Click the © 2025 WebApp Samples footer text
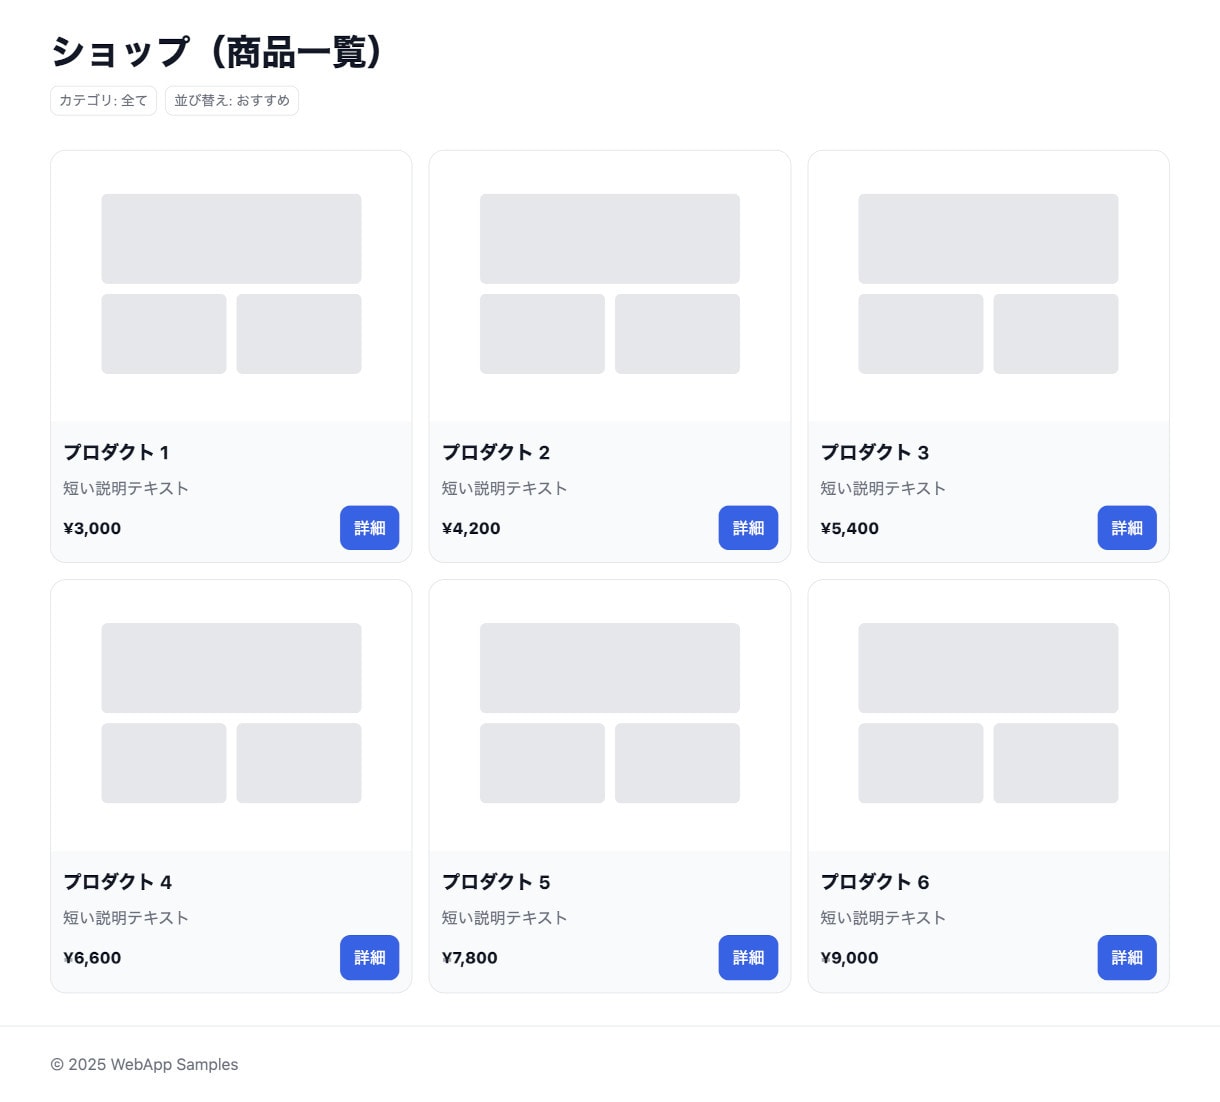1220x1102 pixels. (144, 1064)
